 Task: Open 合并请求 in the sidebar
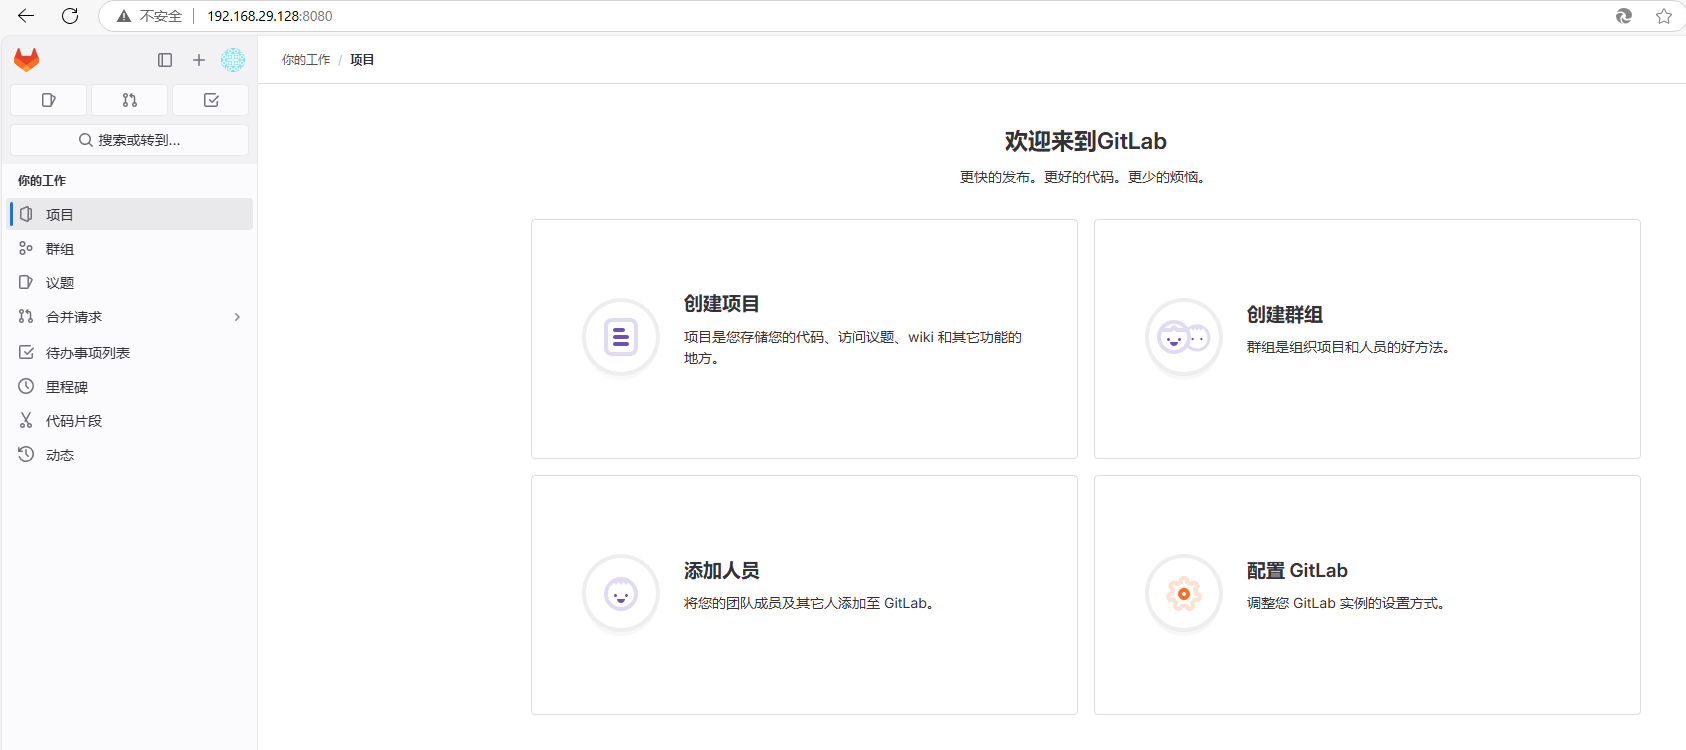(x=131, y=317)
